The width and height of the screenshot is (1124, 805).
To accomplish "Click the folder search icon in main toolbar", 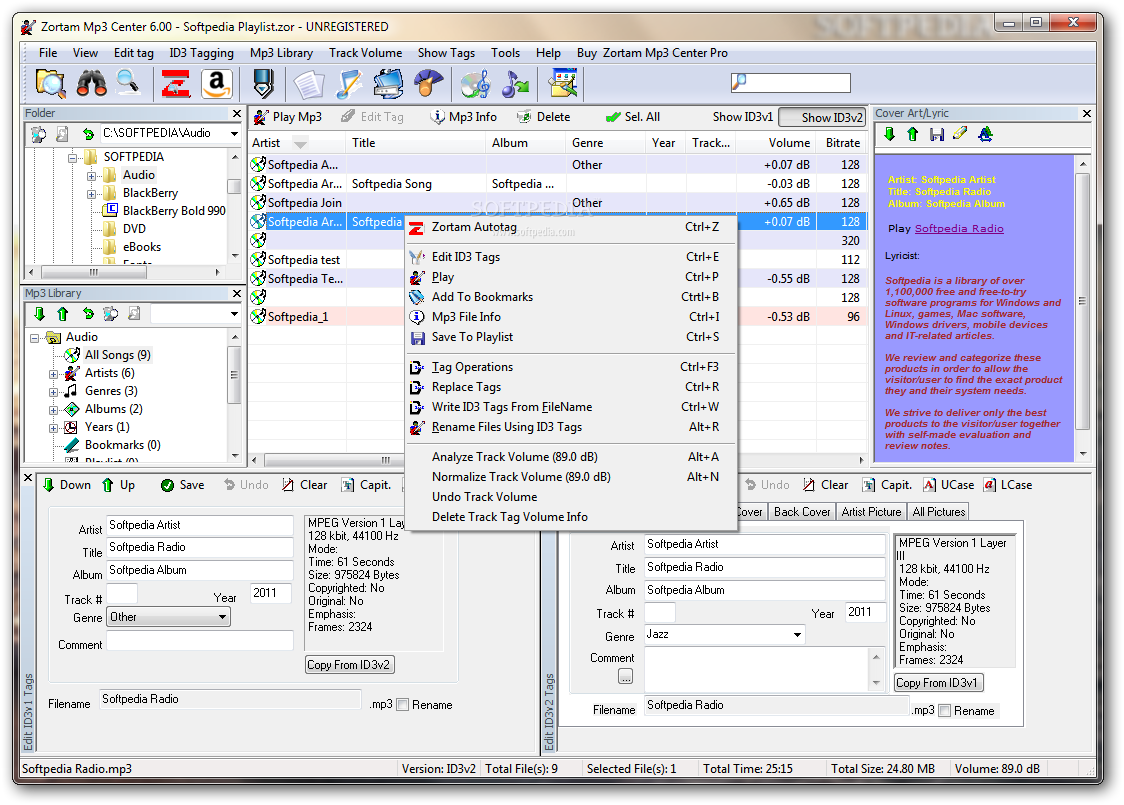I will pos(50,84).
